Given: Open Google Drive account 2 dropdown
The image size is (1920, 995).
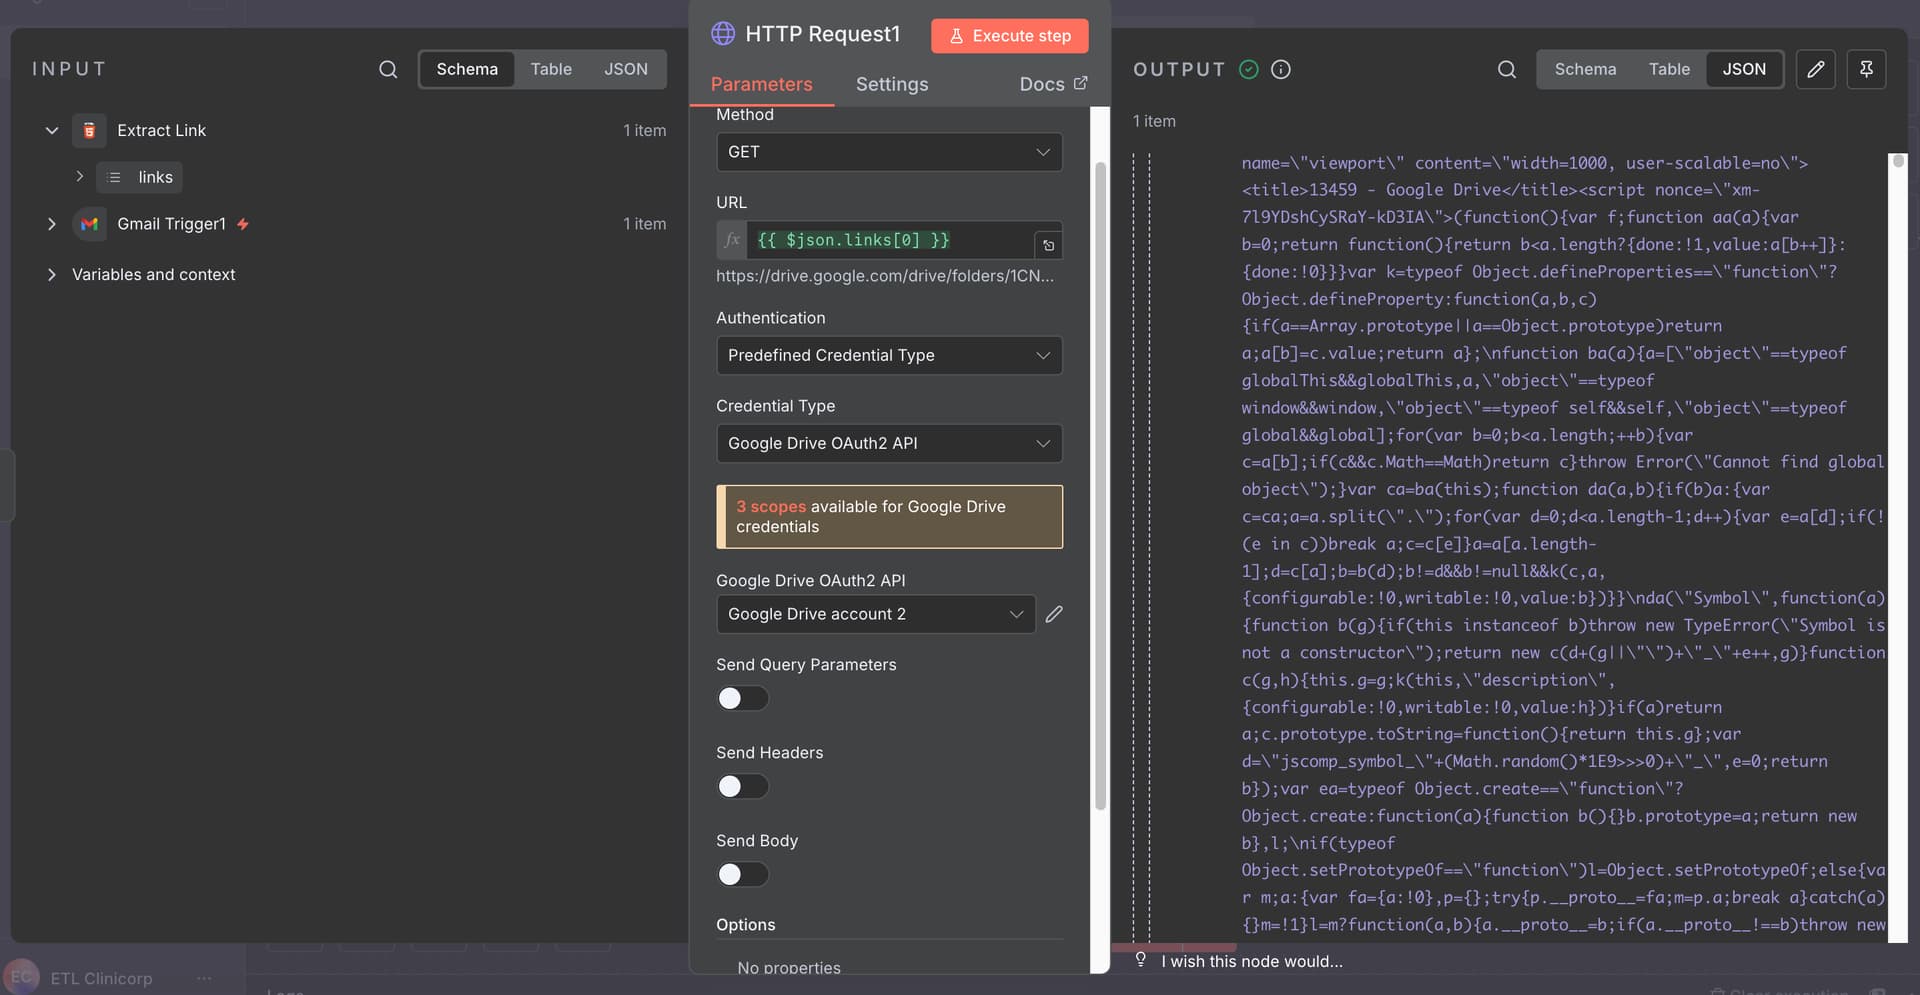Looking at the screenshot, I should click(876, 614).
